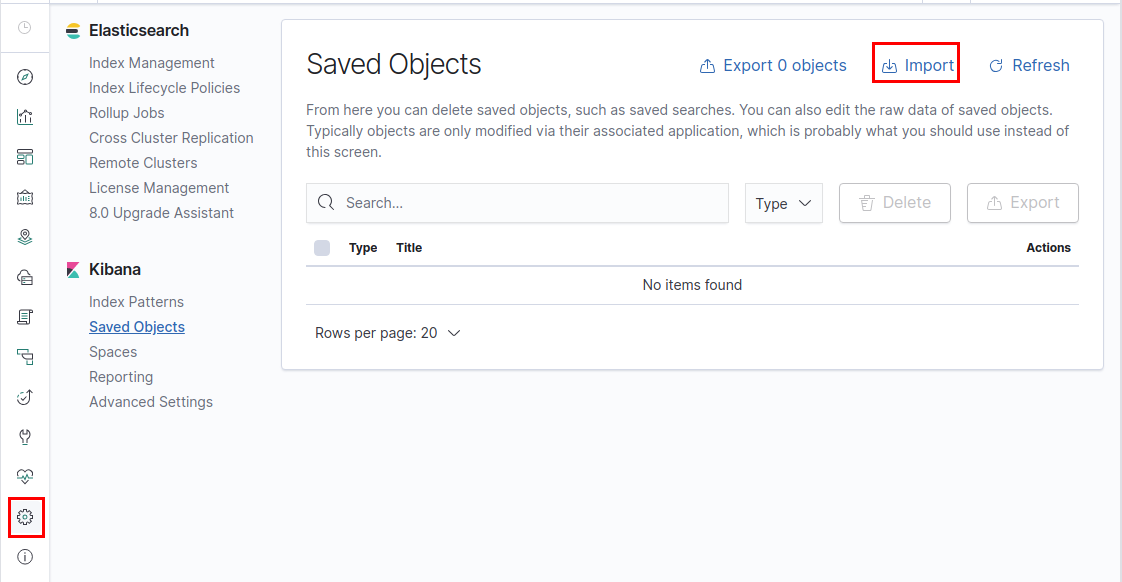Screen dimensions: 1122x582
Task: Click the Elasticsearch section heading
Action: (x=139, y=31)
